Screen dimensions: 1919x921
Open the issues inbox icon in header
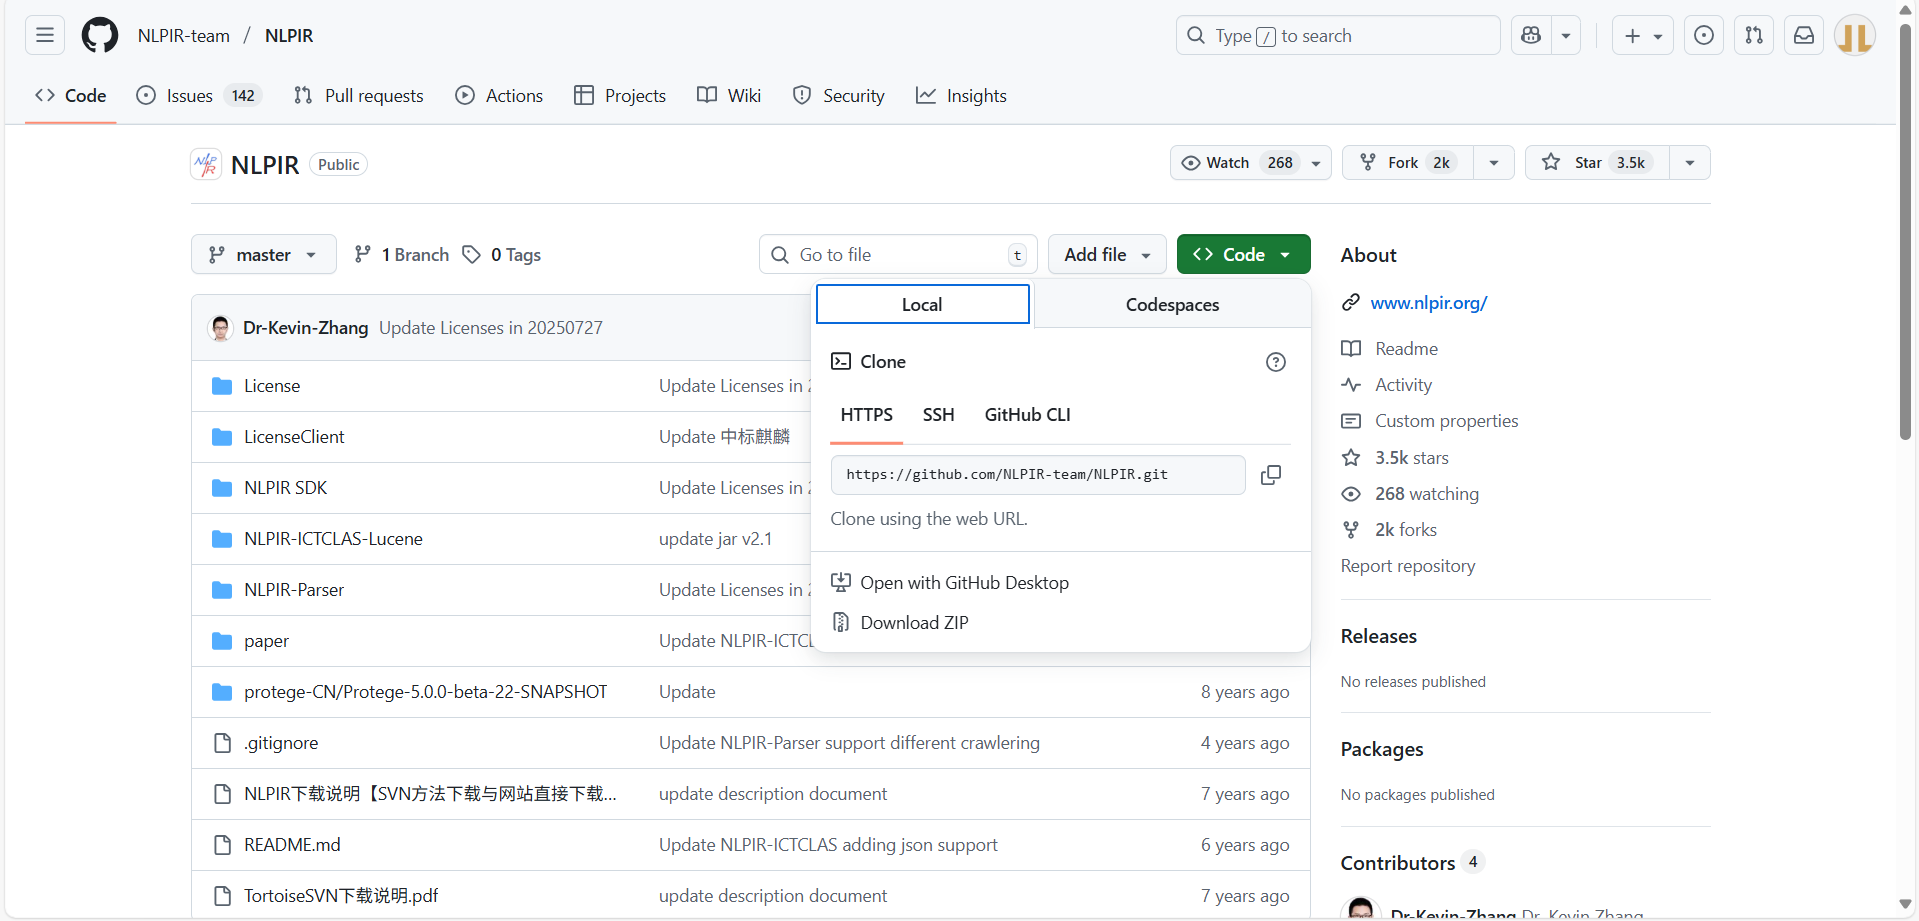click(x=1704, y=35)
